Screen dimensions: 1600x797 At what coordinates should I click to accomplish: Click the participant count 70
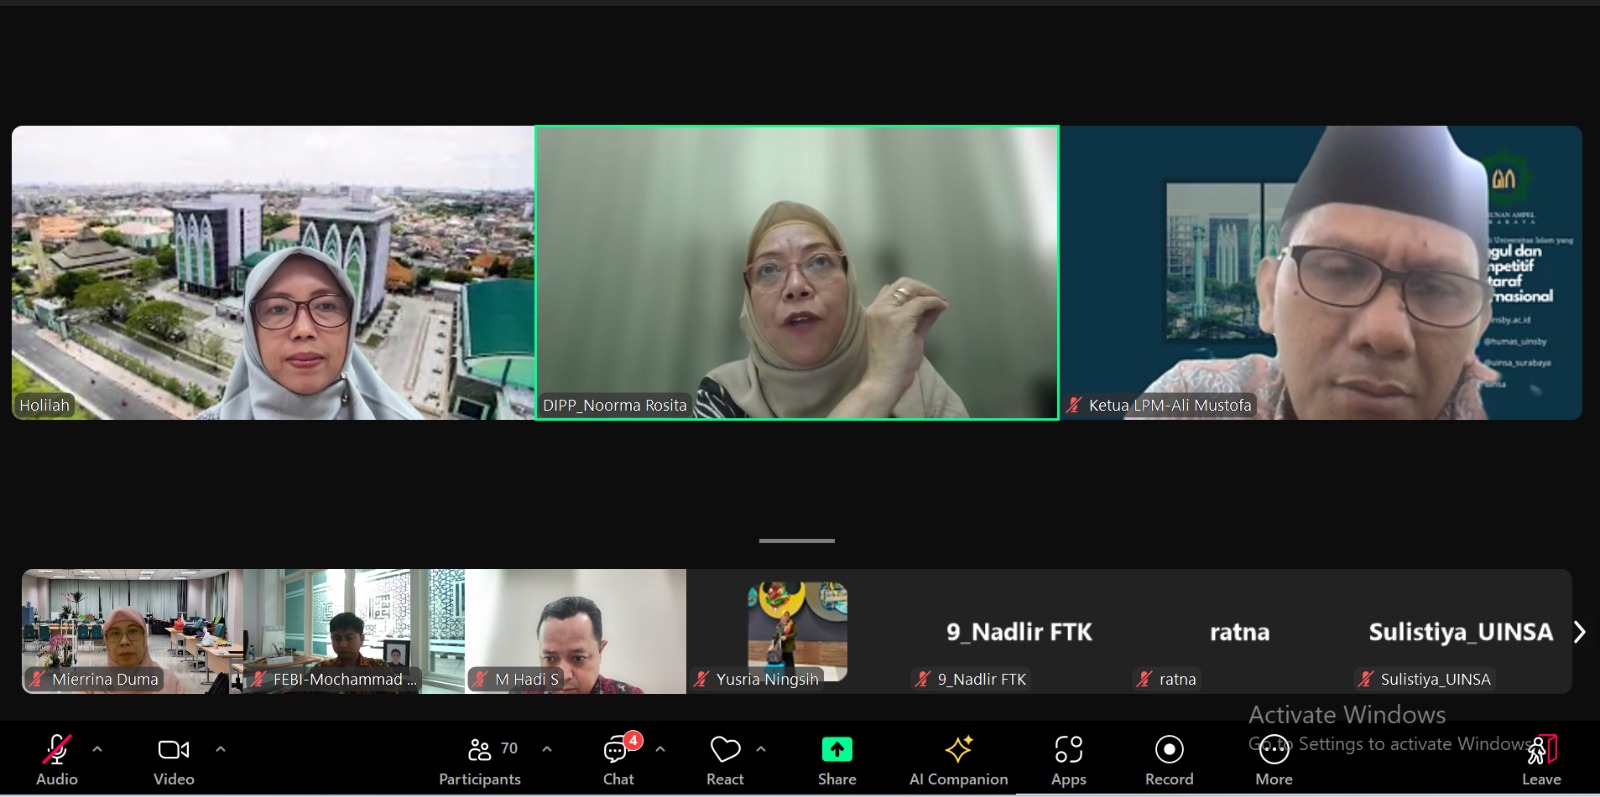tap(509, 748)
